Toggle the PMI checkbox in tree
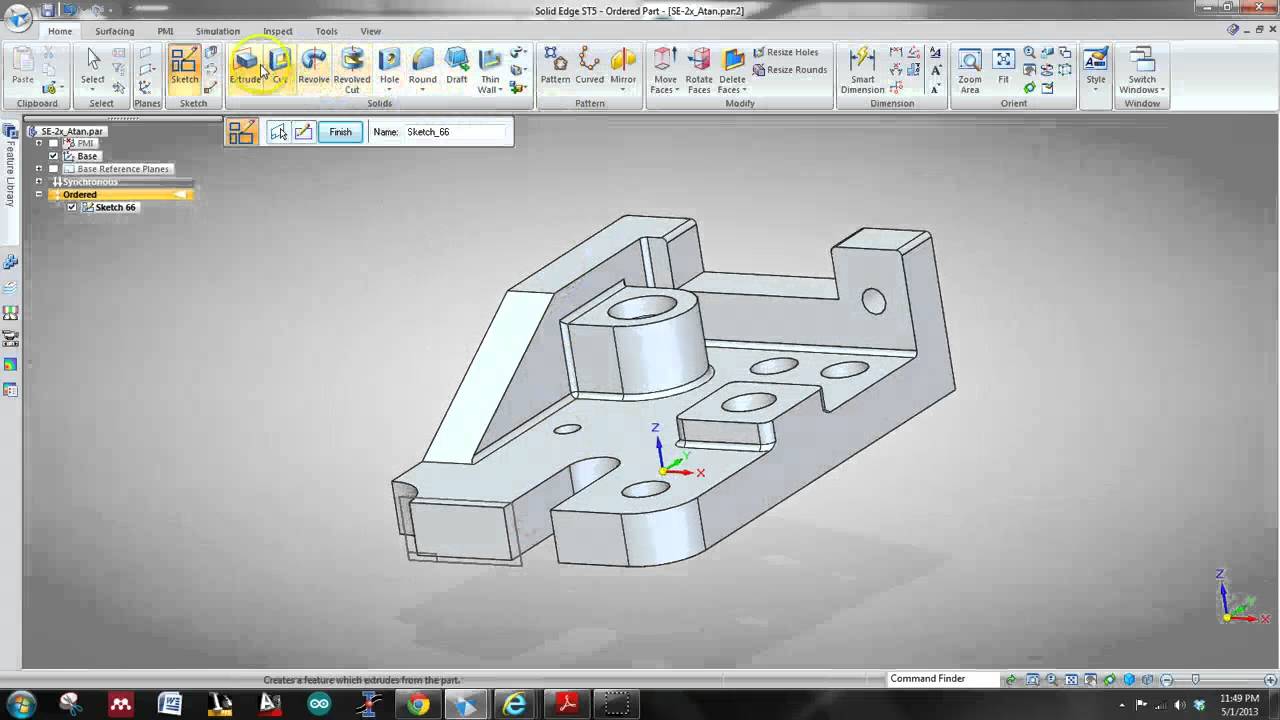The image size is (1280, 720). point(54,144)
